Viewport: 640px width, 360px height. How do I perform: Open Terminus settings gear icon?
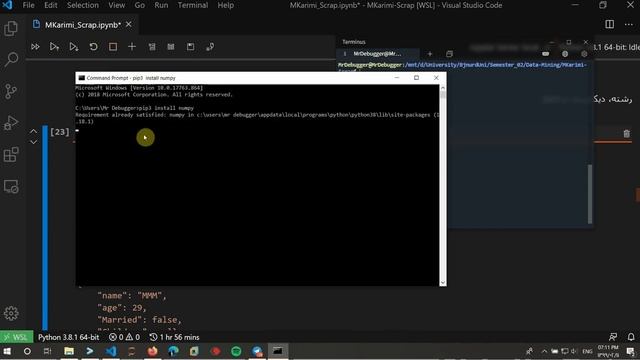(584, 54)
